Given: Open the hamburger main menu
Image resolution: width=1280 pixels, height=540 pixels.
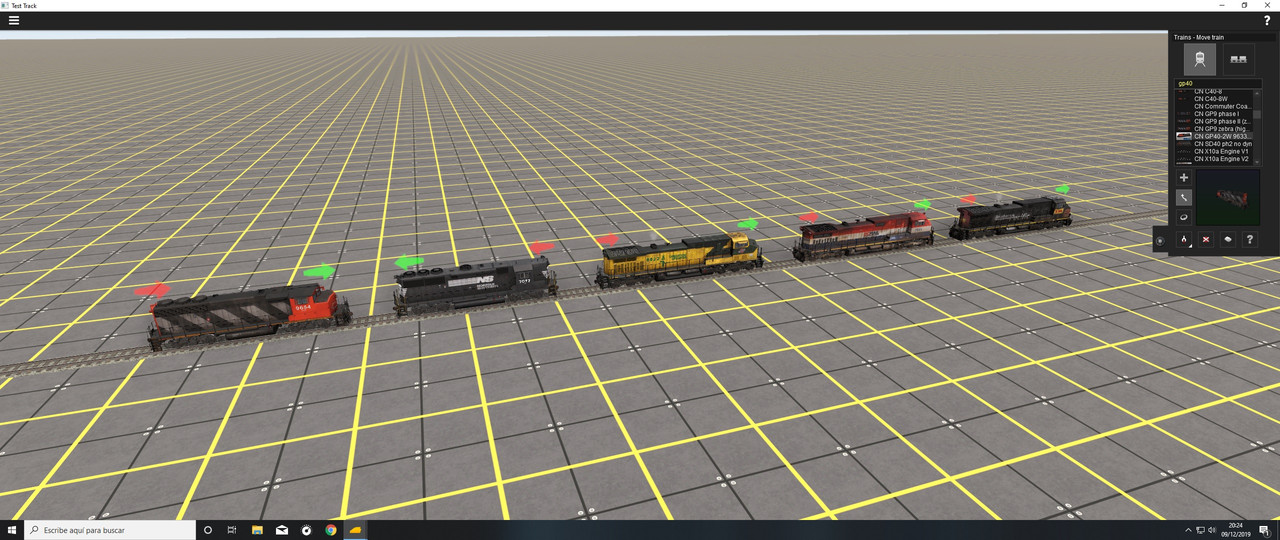Looking at the screenshot, I should click(14, 20).
